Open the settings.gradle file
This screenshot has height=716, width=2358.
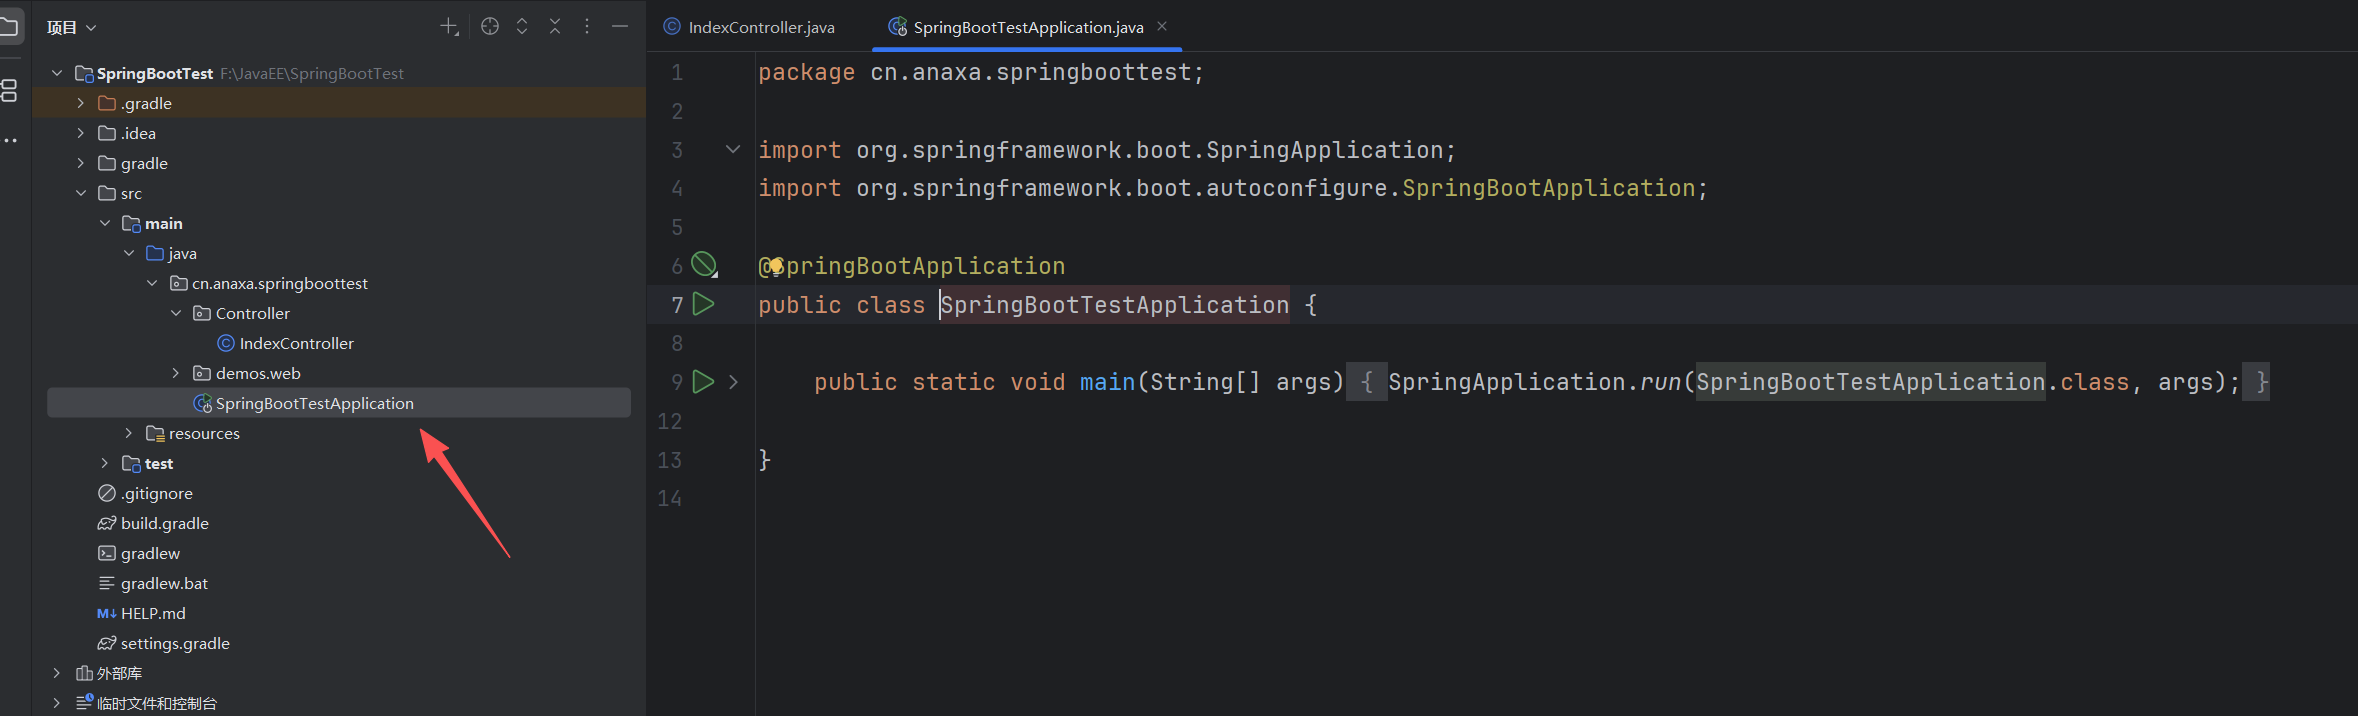[175, 643]
